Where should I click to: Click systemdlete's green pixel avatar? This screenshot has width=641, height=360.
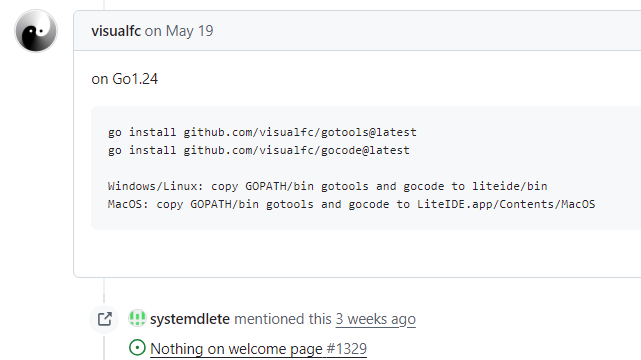[137, 318]
